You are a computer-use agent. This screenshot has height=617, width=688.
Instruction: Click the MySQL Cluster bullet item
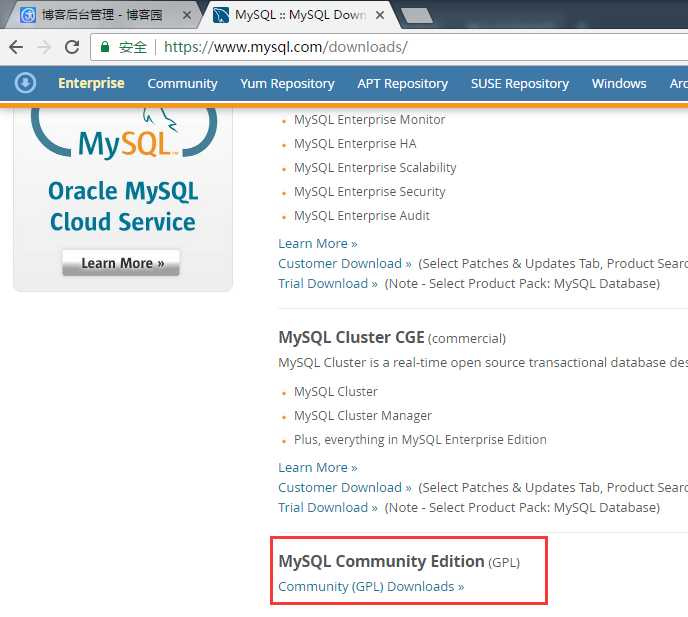pos(336,391)
